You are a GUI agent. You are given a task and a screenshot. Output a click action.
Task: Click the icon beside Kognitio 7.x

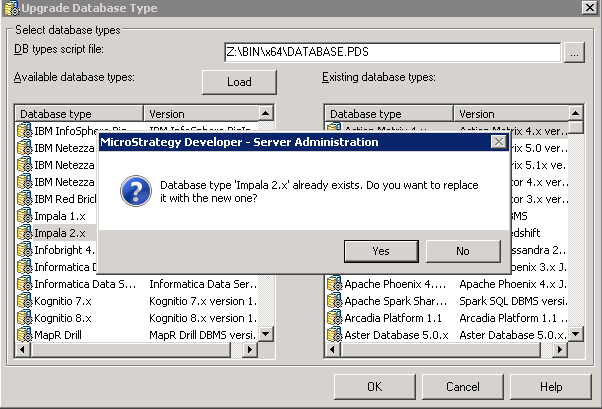25,300
